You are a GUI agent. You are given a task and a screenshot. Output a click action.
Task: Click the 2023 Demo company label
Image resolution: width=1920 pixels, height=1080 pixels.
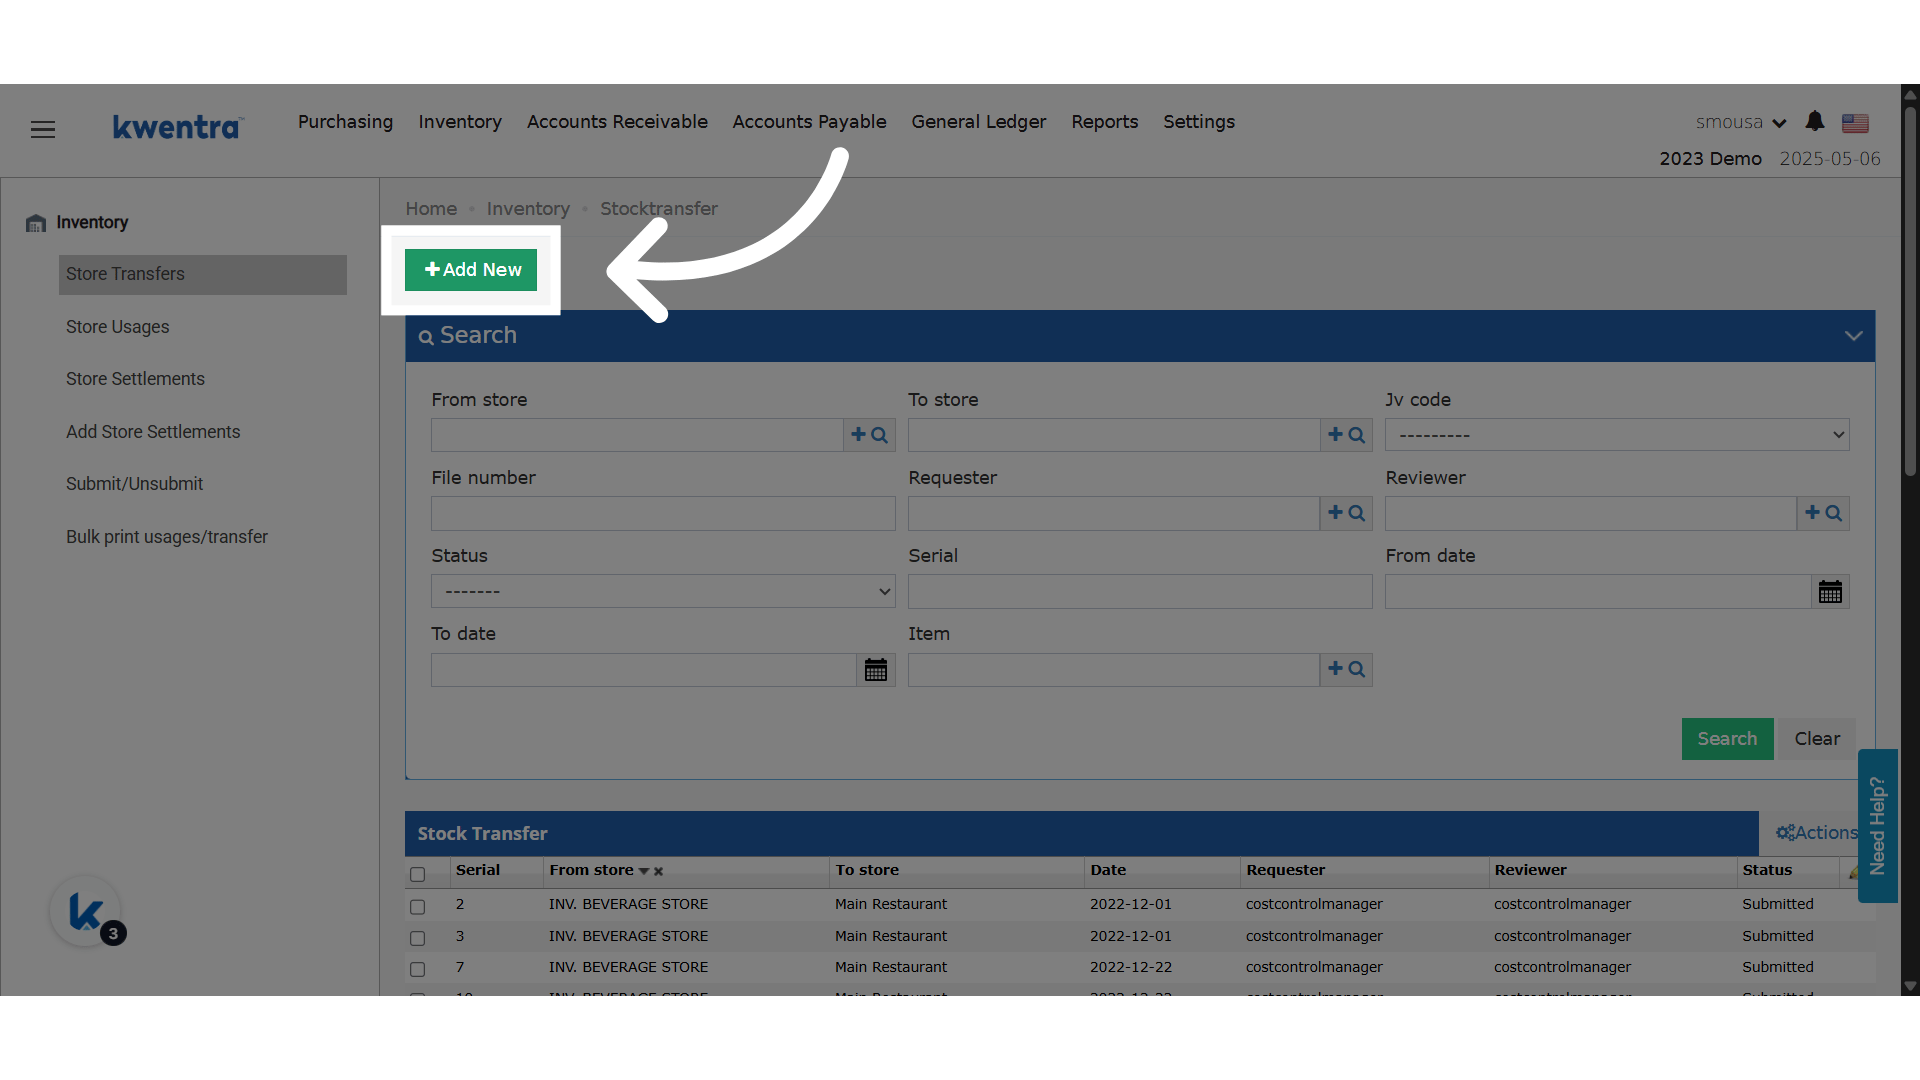pyautogui.click(x=1710, y=159)
